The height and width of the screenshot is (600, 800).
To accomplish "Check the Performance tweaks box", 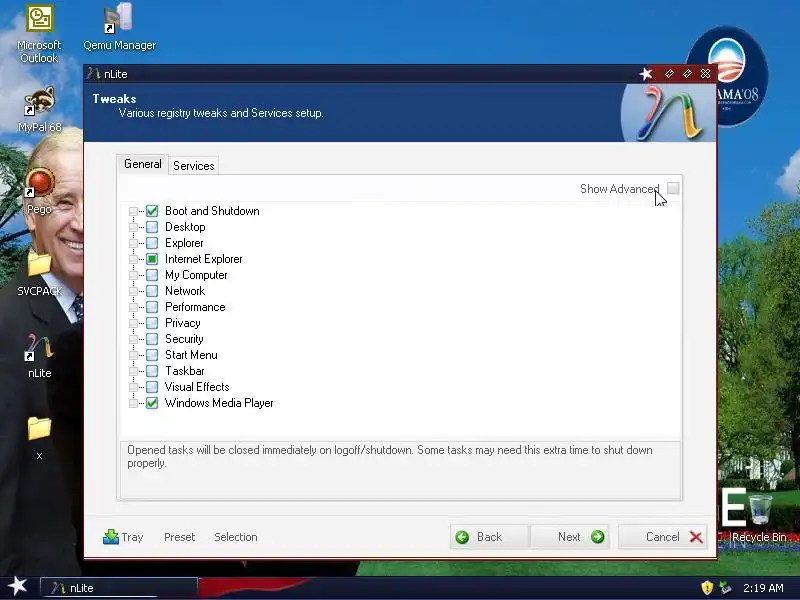I will click(x=152, y=307).
